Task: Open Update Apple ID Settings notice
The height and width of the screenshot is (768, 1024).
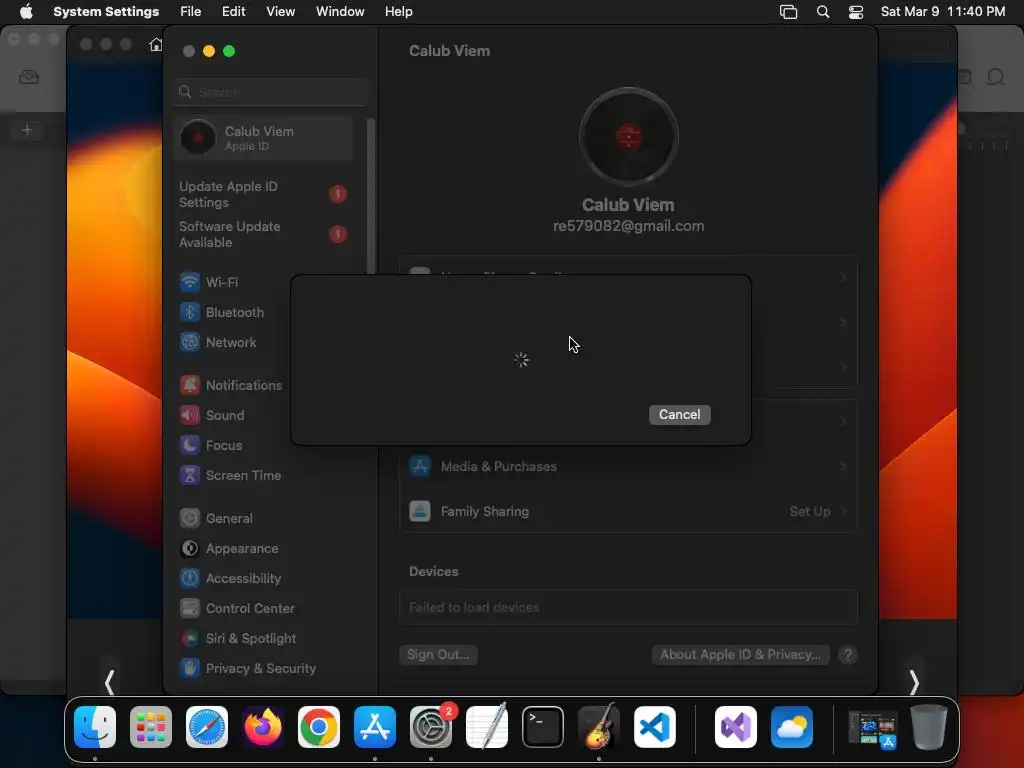Action: tap(263, 194)
